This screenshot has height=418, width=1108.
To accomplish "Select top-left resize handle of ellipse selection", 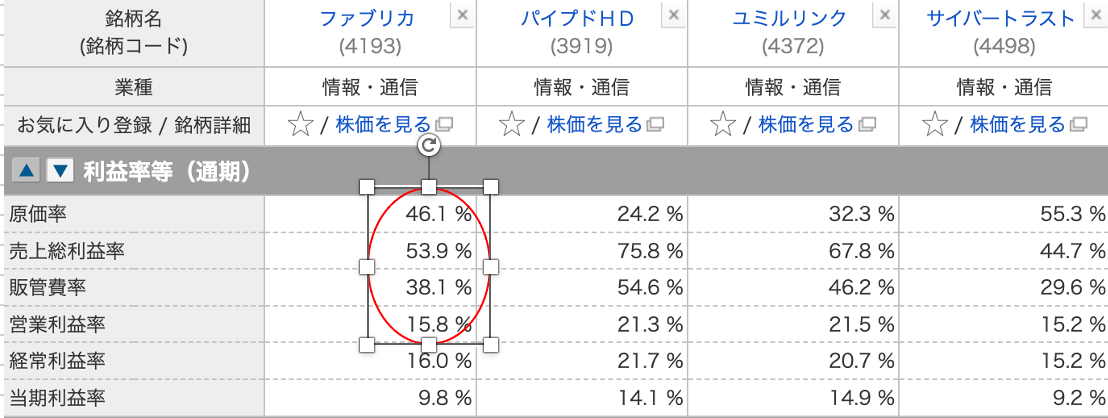I will pos(367,187).
